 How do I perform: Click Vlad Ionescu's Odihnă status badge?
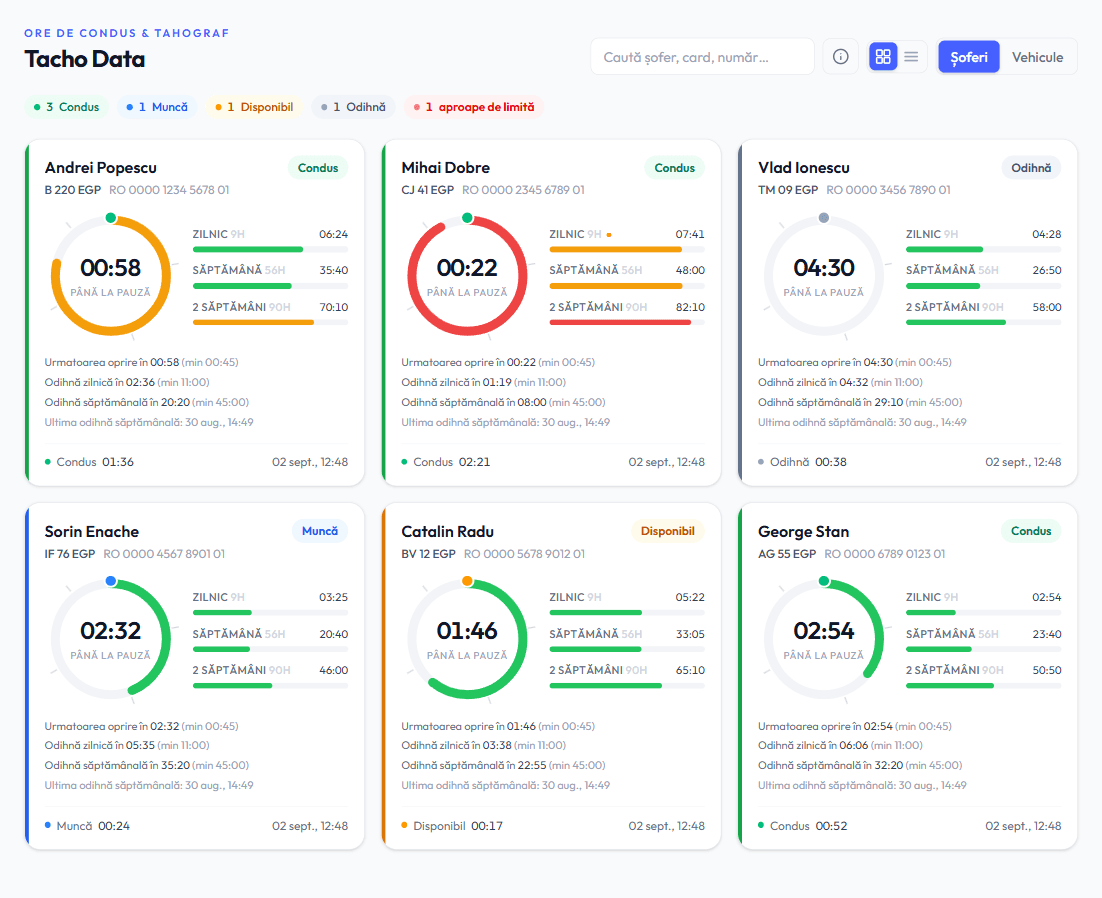[1031, 168]
